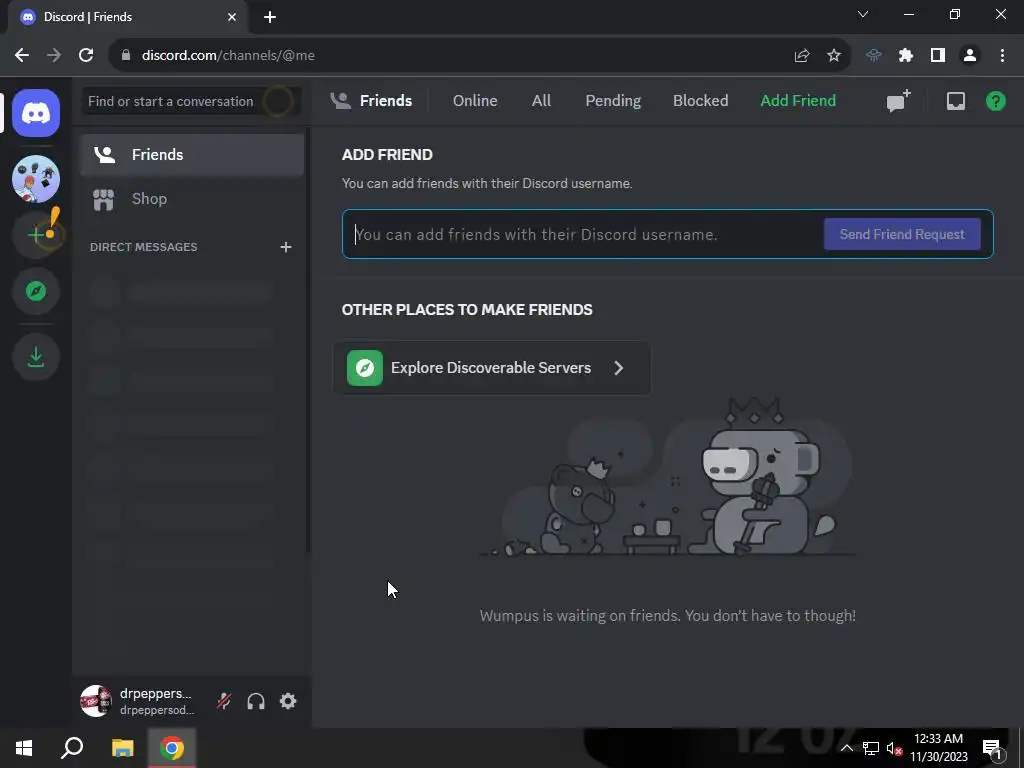Viewport: 1024px width, 768px height.
Task: Open the Windows notification center
Action: coord(991,748)
